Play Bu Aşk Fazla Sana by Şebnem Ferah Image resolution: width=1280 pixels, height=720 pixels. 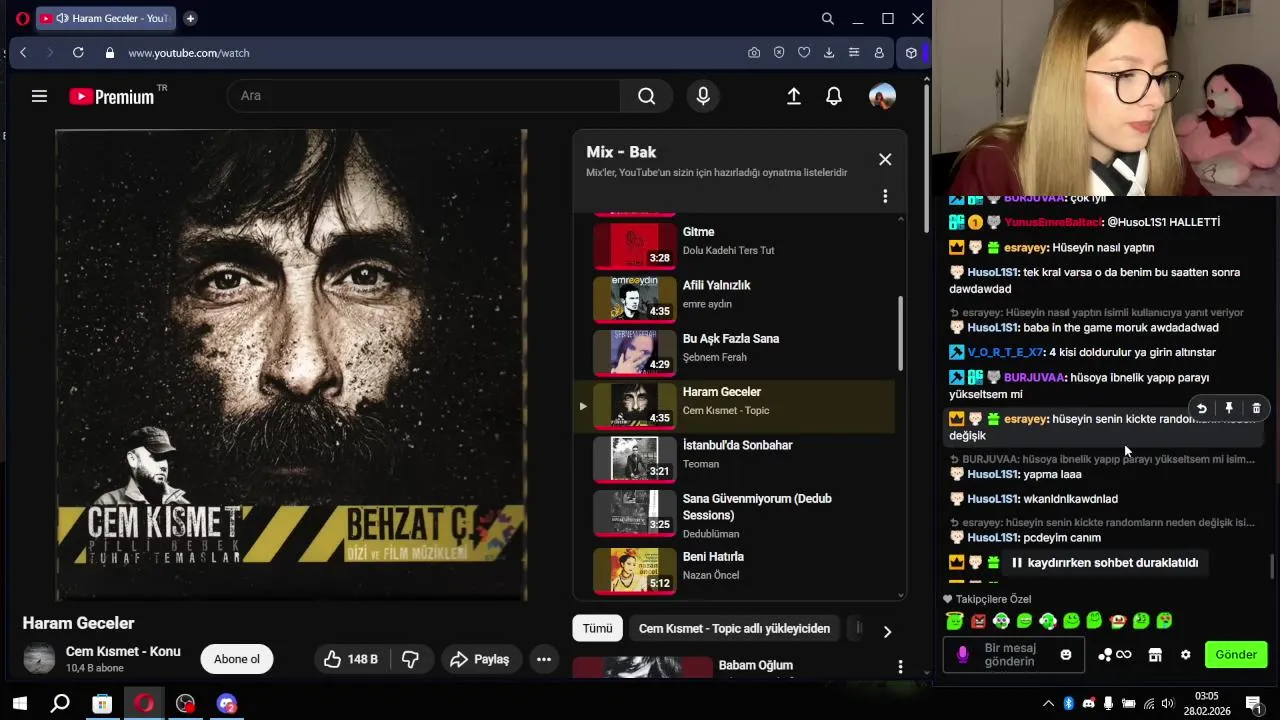coord(737,351)
